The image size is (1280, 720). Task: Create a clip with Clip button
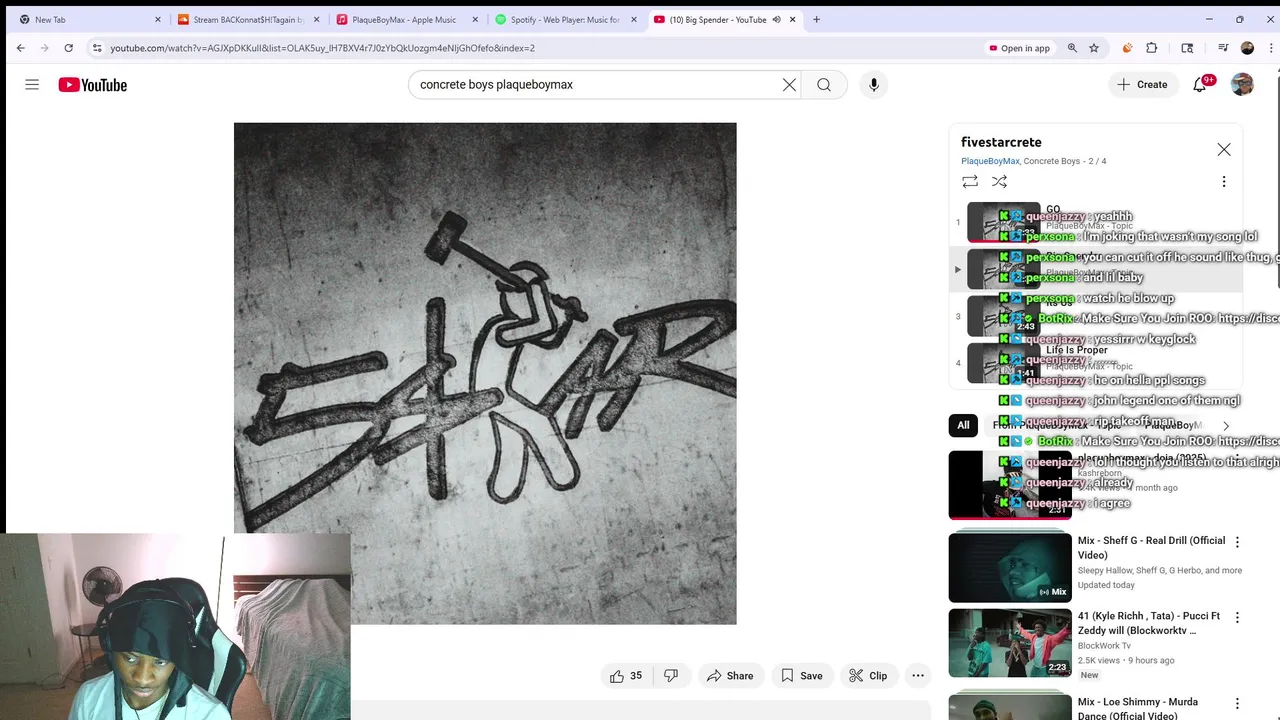point(868,676)
